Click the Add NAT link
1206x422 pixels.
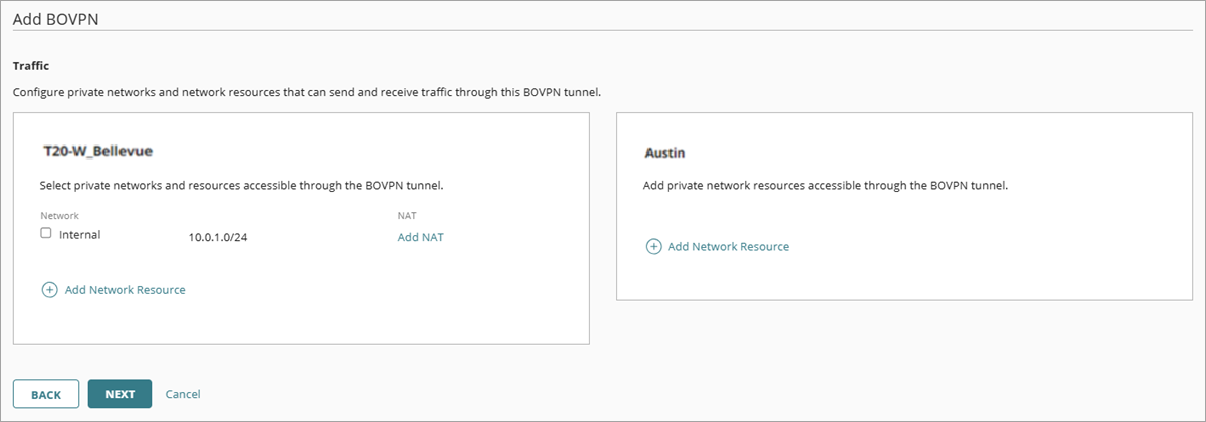(x=420, y=237)
